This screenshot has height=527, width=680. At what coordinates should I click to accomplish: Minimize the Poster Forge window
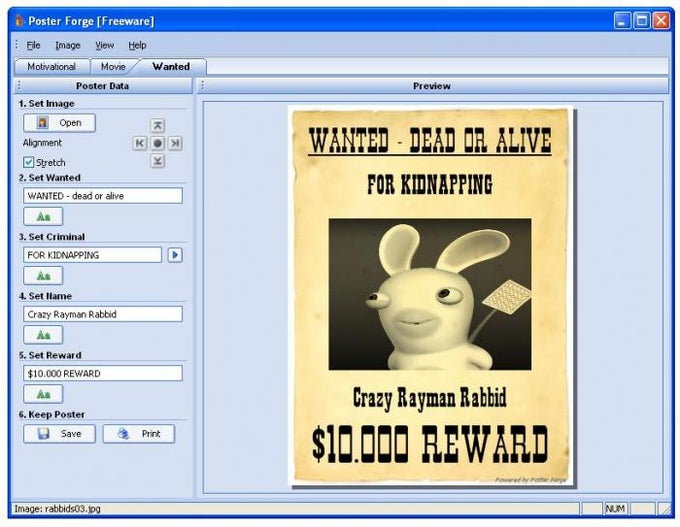622,21
